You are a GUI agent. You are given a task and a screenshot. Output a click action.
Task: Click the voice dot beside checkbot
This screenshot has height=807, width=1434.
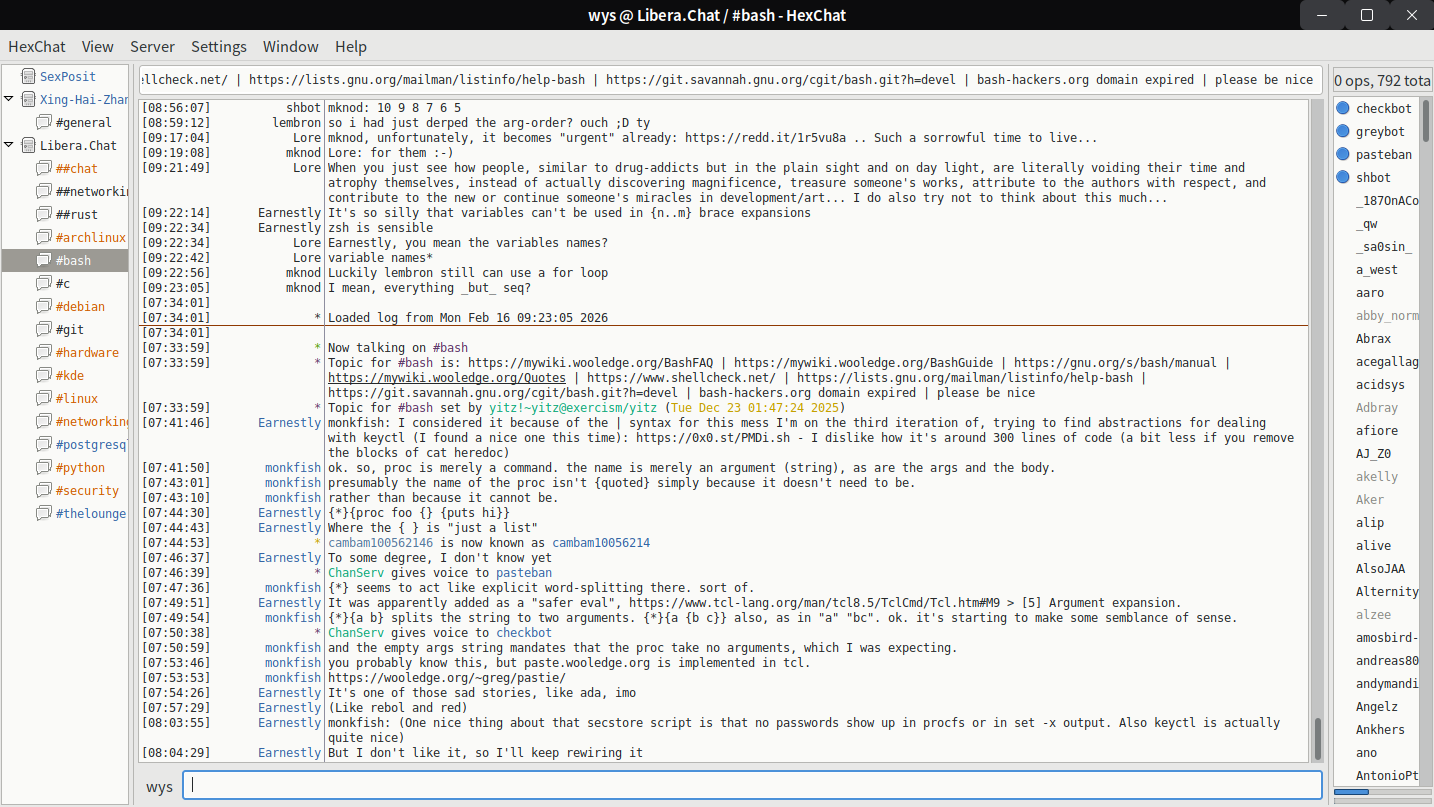[1343, 108]
